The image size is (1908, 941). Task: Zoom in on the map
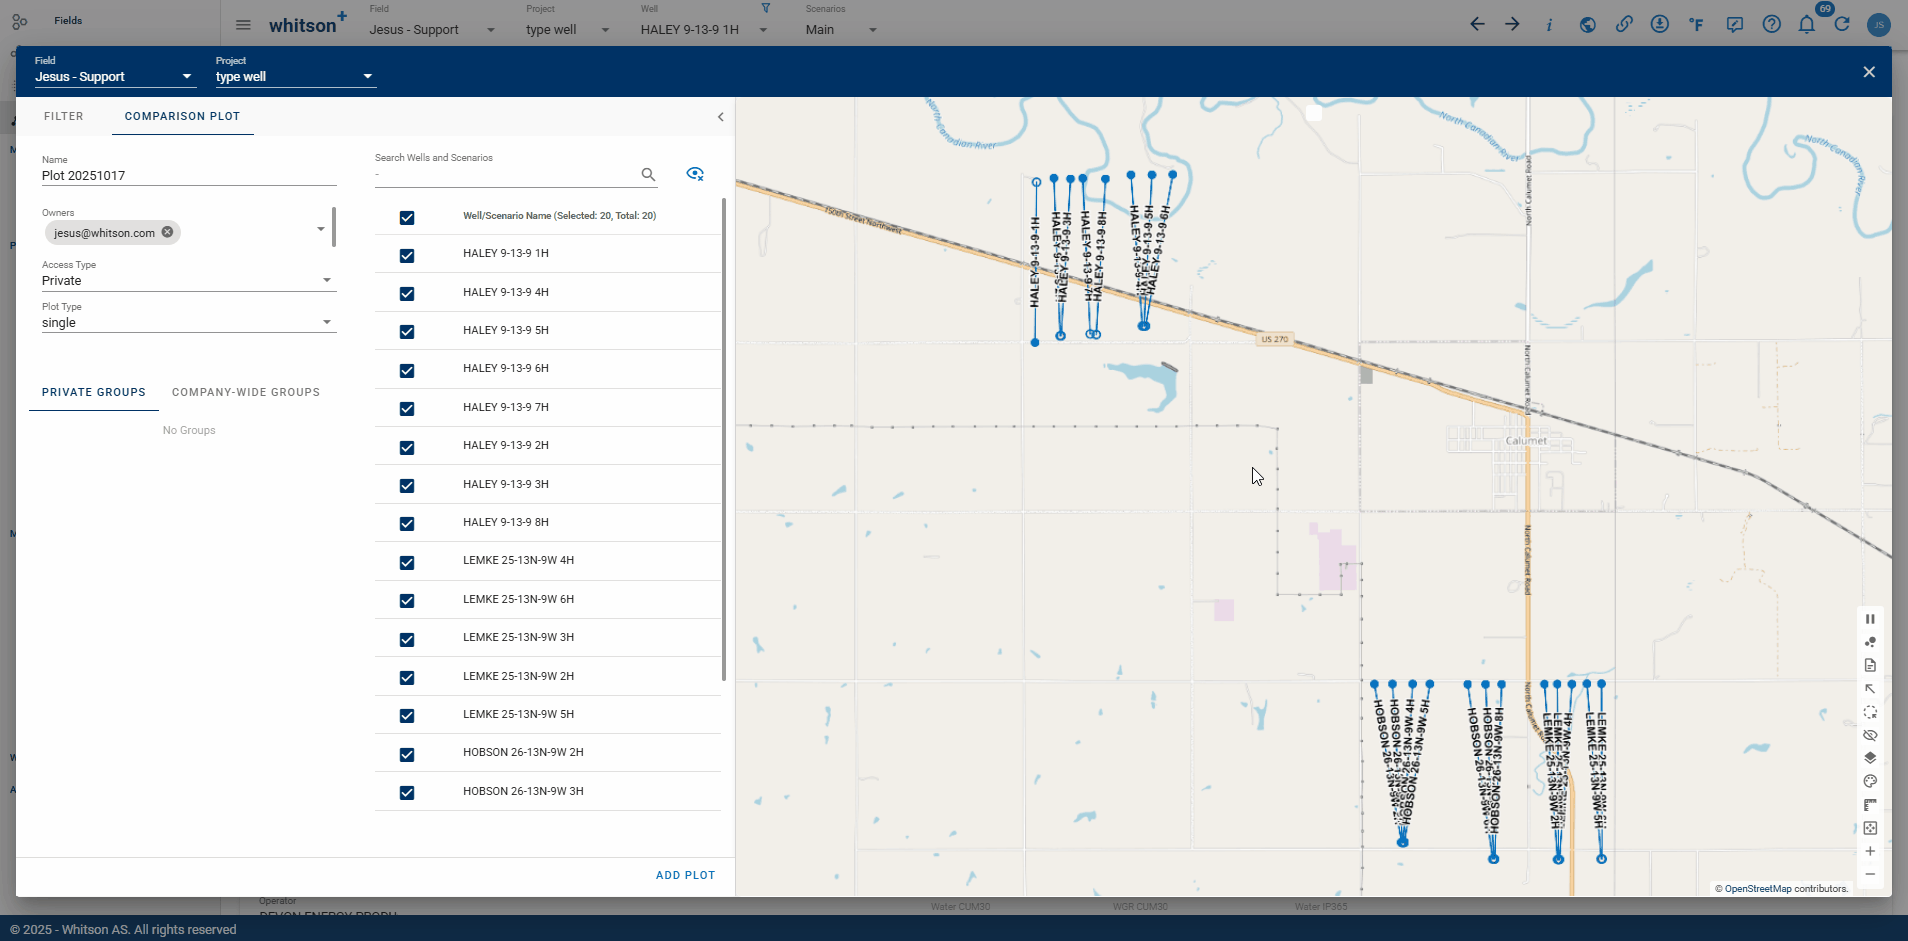1870,851
